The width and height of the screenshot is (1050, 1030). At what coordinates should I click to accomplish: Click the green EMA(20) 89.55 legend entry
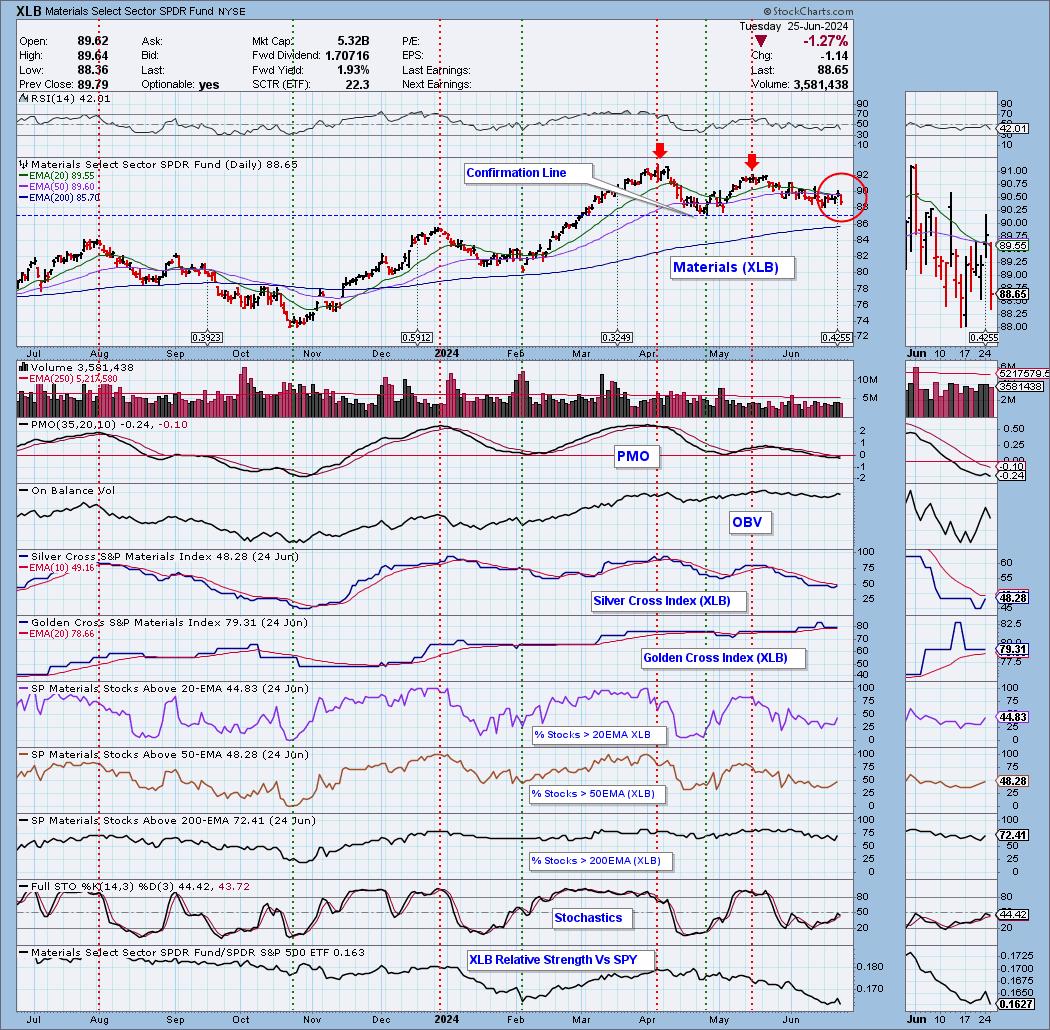pos(57,175)
